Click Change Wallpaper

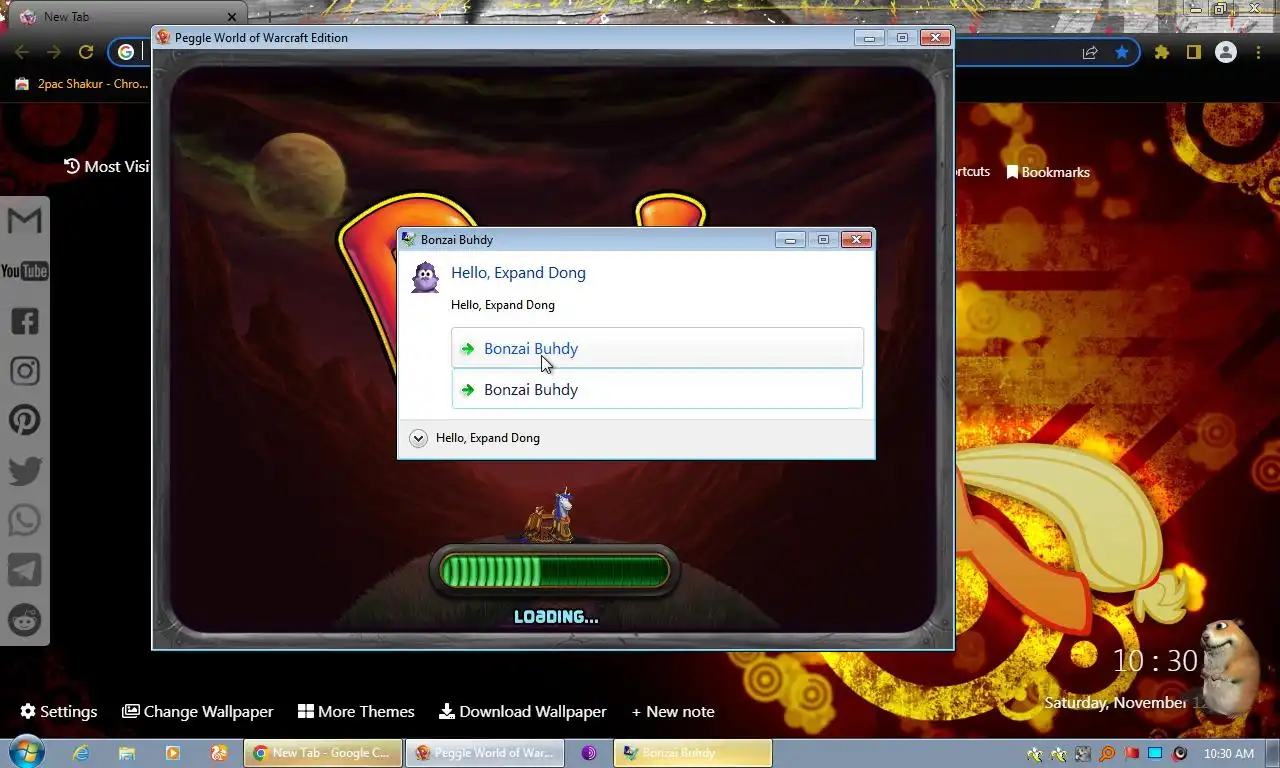click(x=198, y=711)
